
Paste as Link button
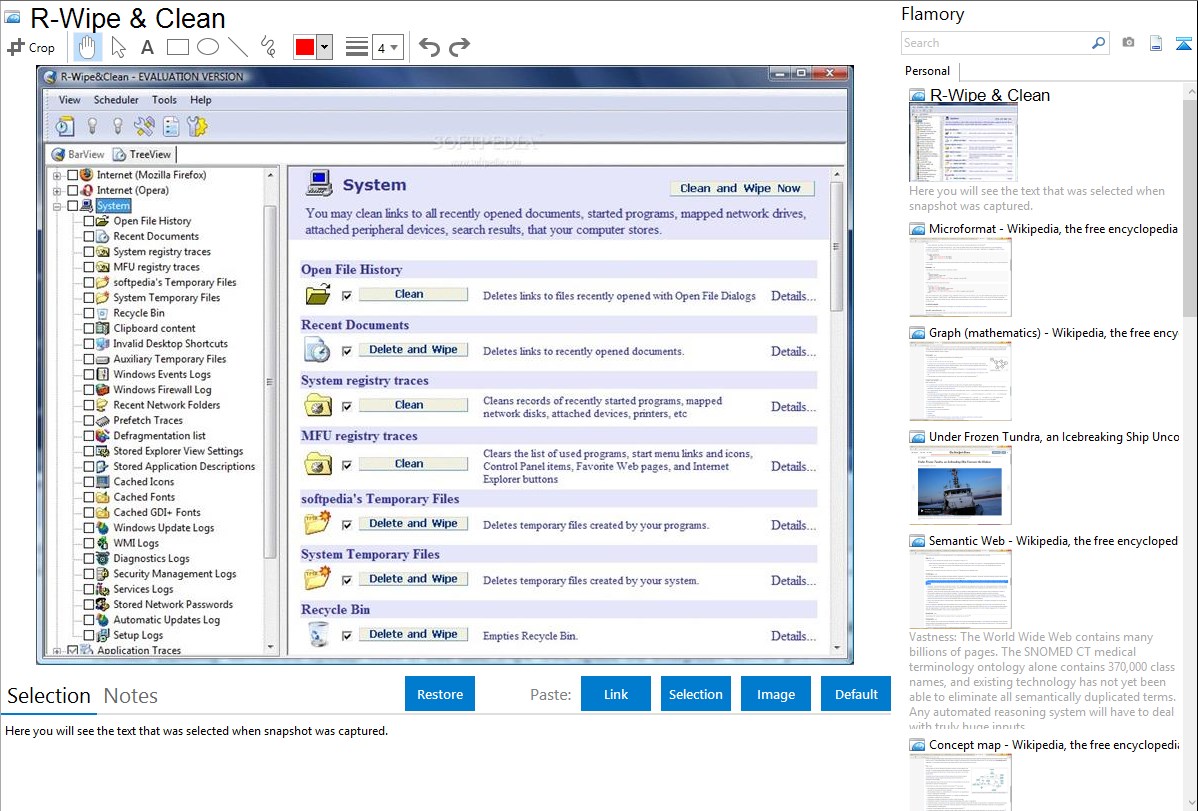click(x=616, y=694)
